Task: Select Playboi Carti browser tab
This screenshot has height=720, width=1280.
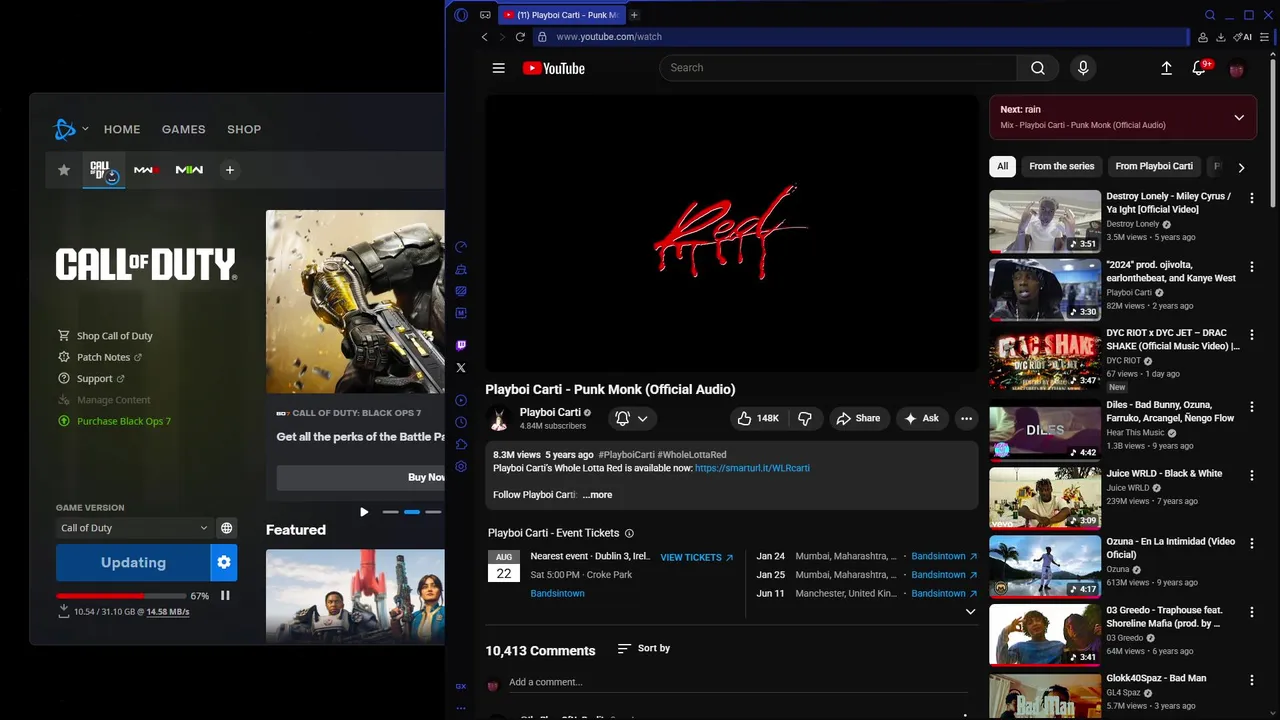Action: tap(560, 15)
